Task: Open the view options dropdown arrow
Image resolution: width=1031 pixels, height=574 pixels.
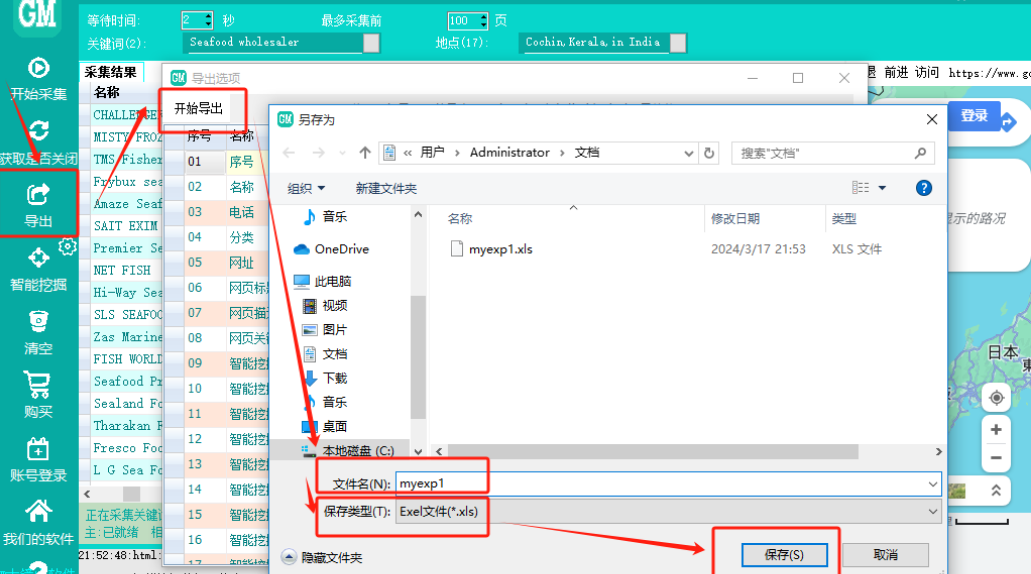Action: click(x=882, y=188)
